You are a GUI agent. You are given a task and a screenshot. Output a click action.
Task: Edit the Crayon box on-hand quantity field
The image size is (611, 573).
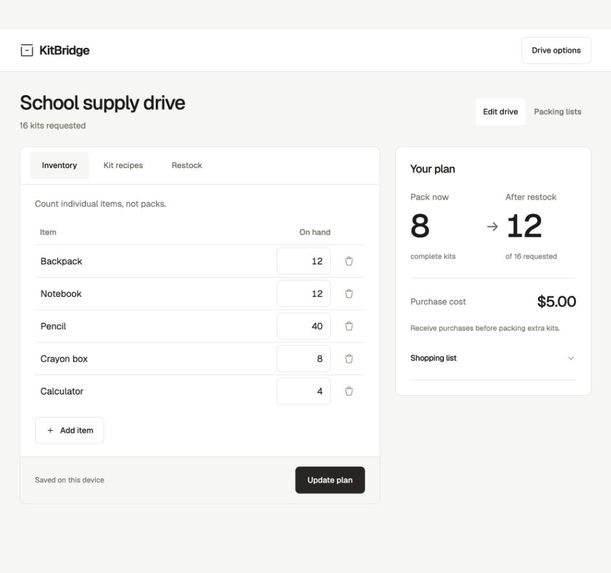tap(304, 359)
